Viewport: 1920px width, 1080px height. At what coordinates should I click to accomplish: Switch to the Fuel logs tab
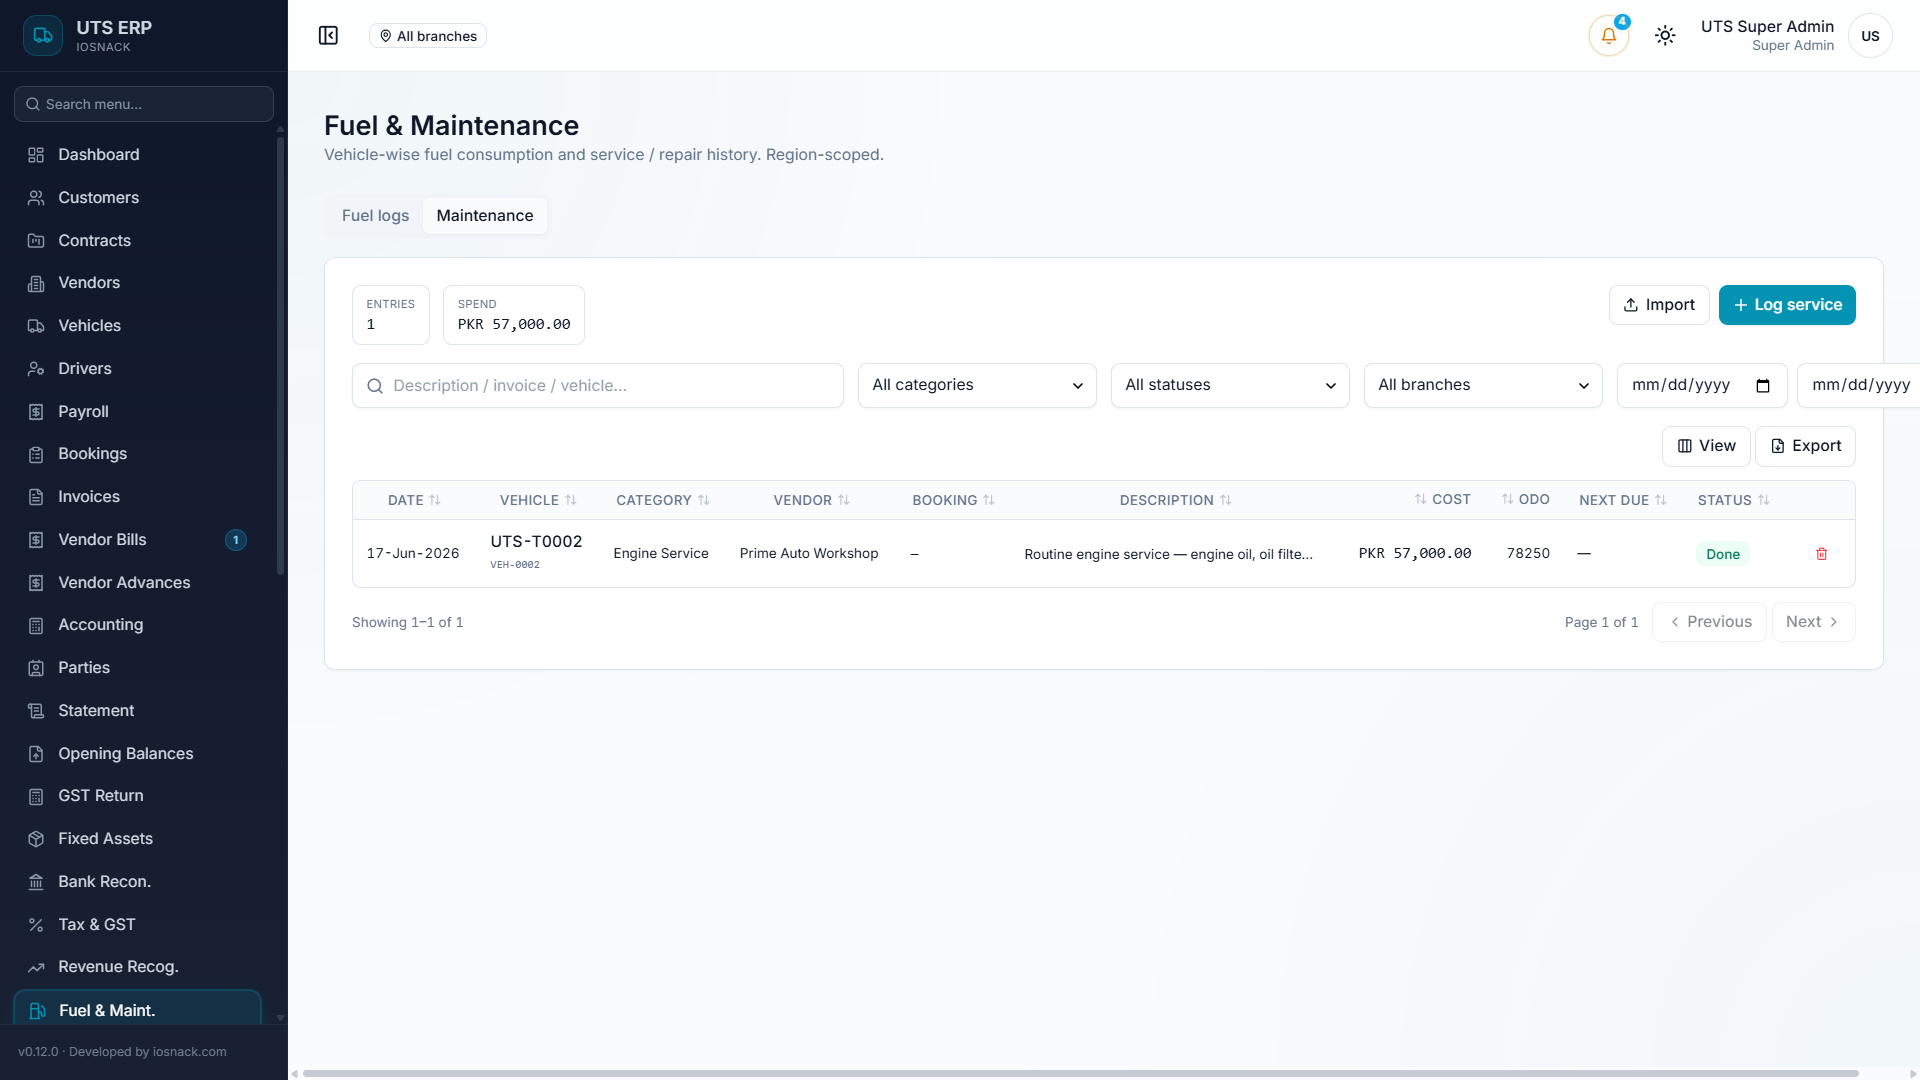tap(375, 216)
